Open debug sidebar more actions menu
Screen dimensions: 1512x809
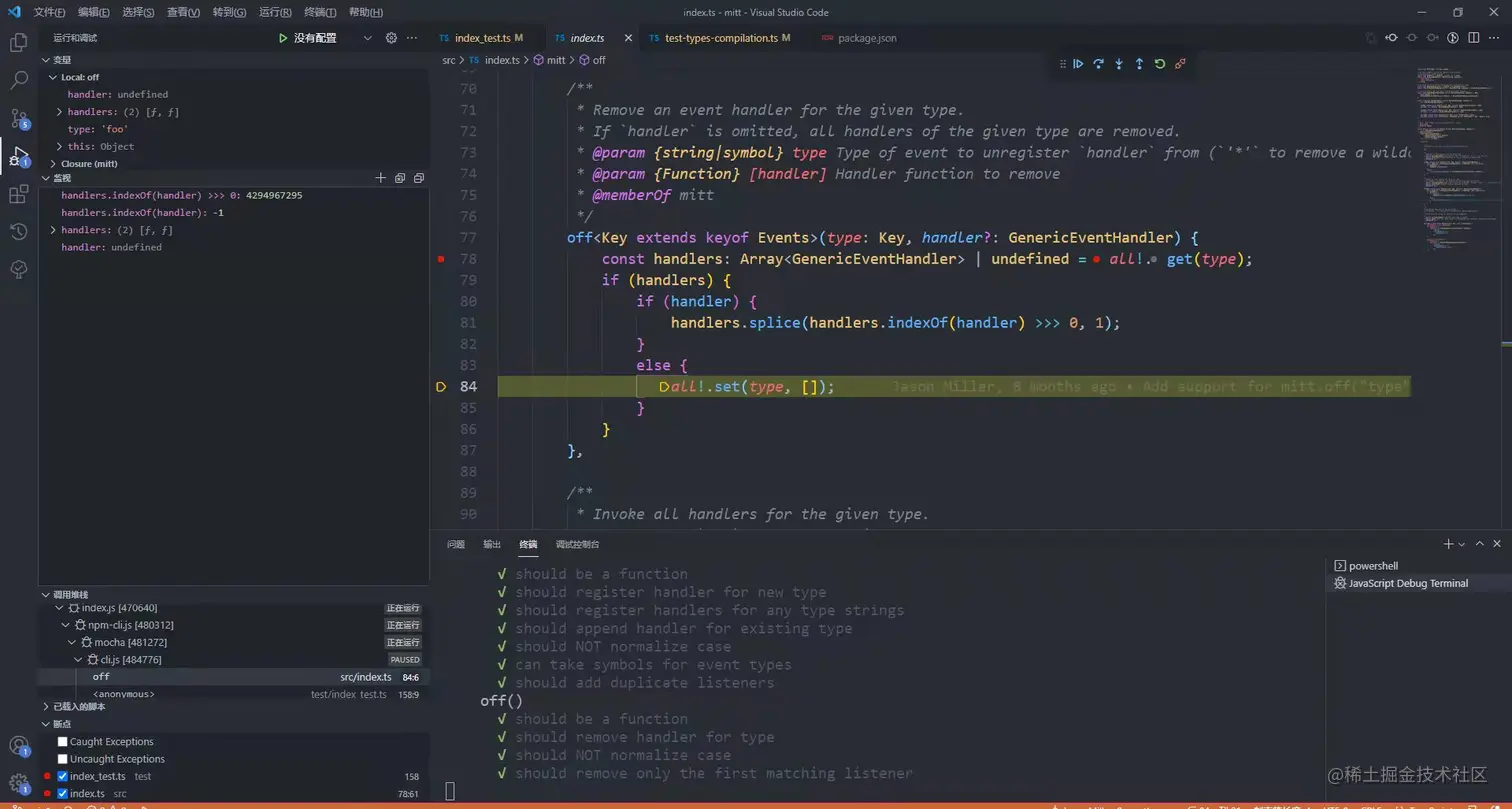[412, 38]
